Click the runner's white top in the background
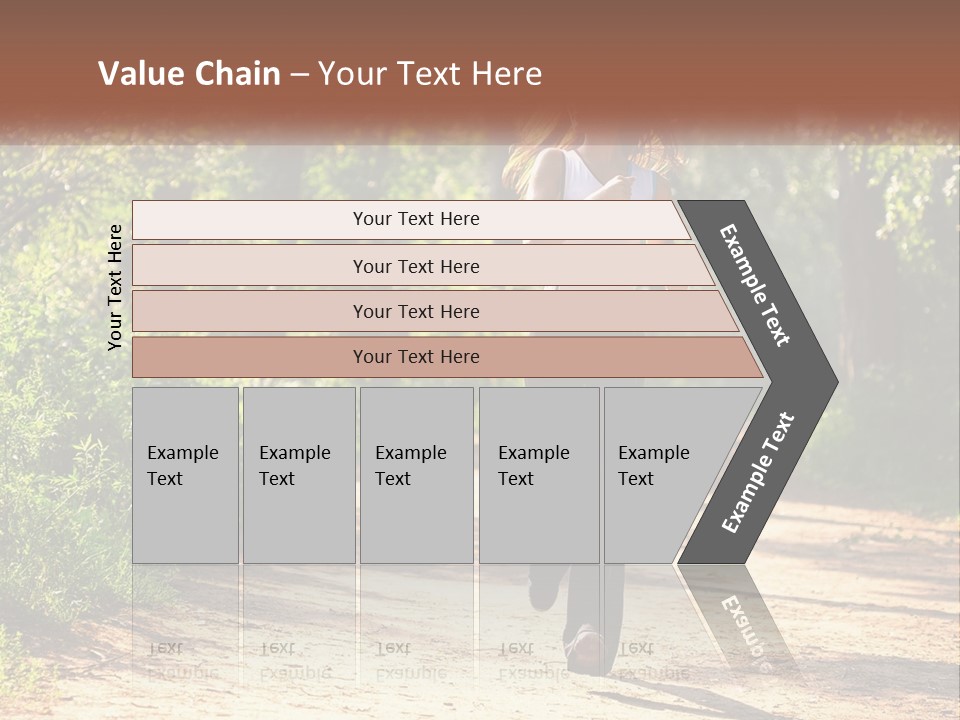960x720 pixels. pyautogui.click(x=581, y=177)
